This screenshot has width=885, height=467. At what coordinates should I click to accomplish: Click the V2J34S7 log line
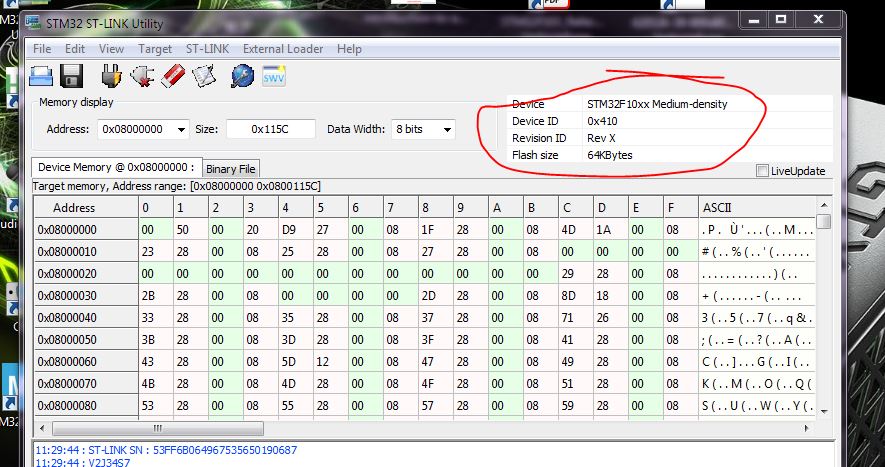(x=82, y=462)
